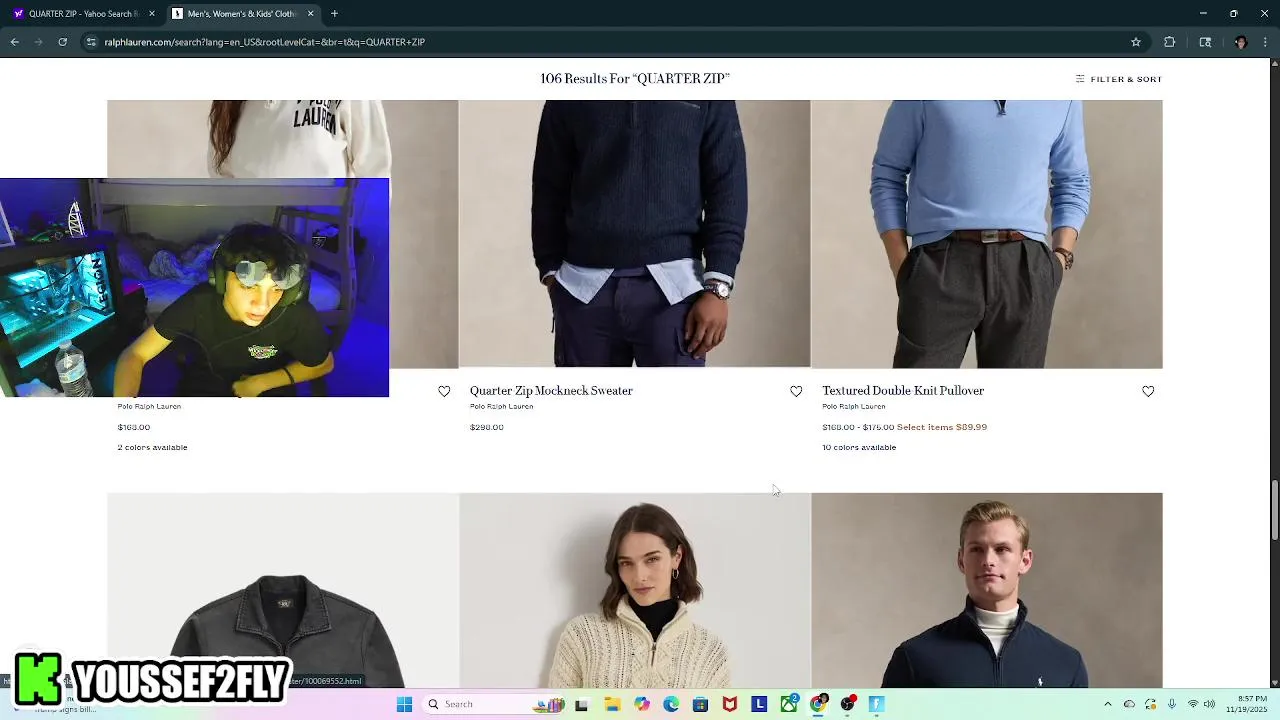The image size is (1280, 720).
Task: Click the cream cable-knit sweater woman image
Action: click(635, 590)
